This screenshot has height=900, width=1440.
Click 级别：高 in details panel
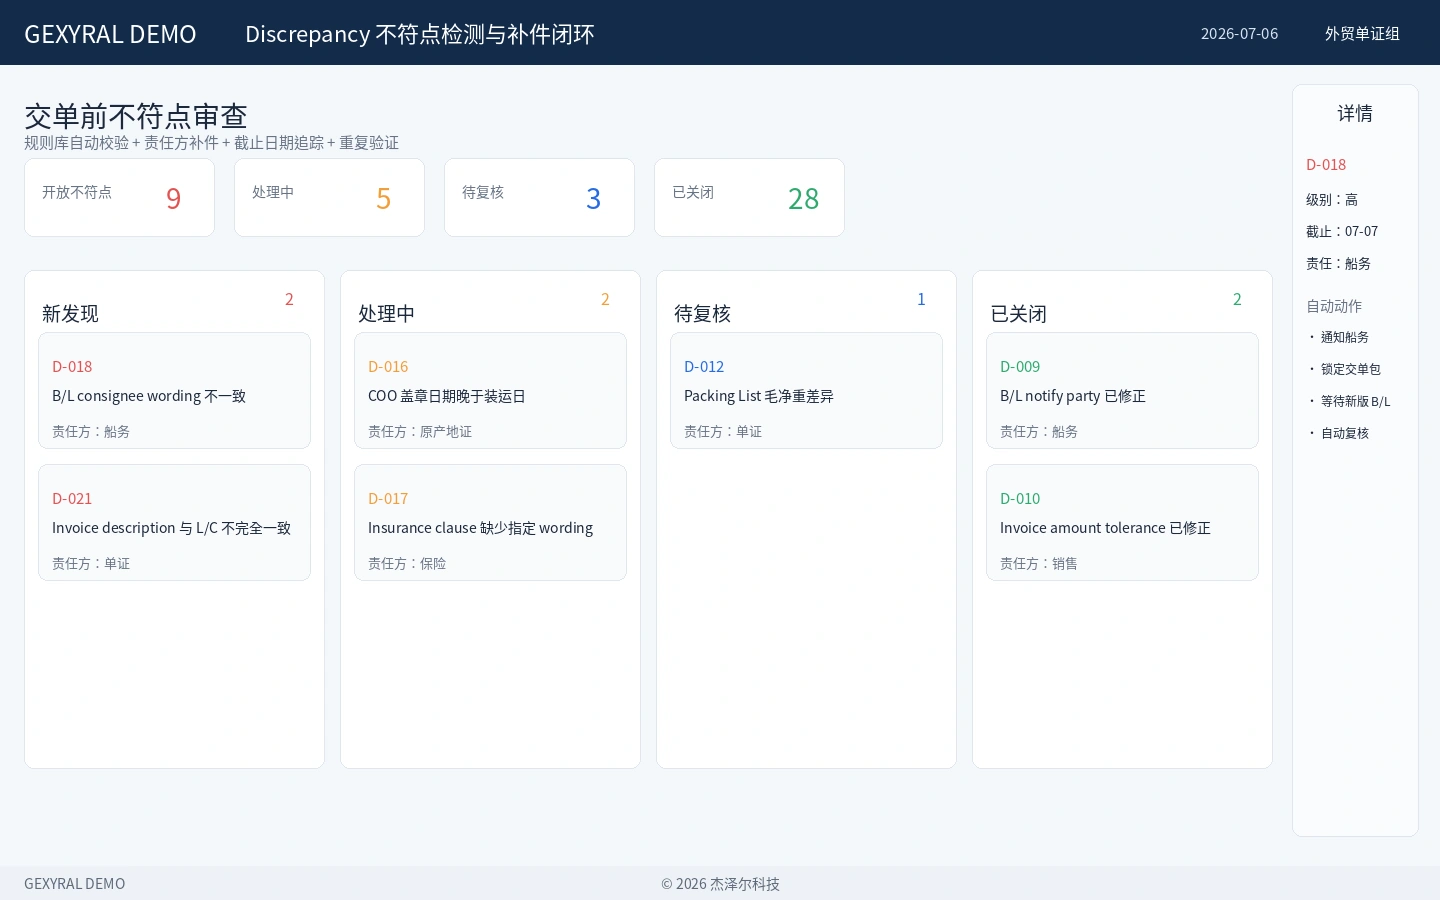click(1332, 200)
